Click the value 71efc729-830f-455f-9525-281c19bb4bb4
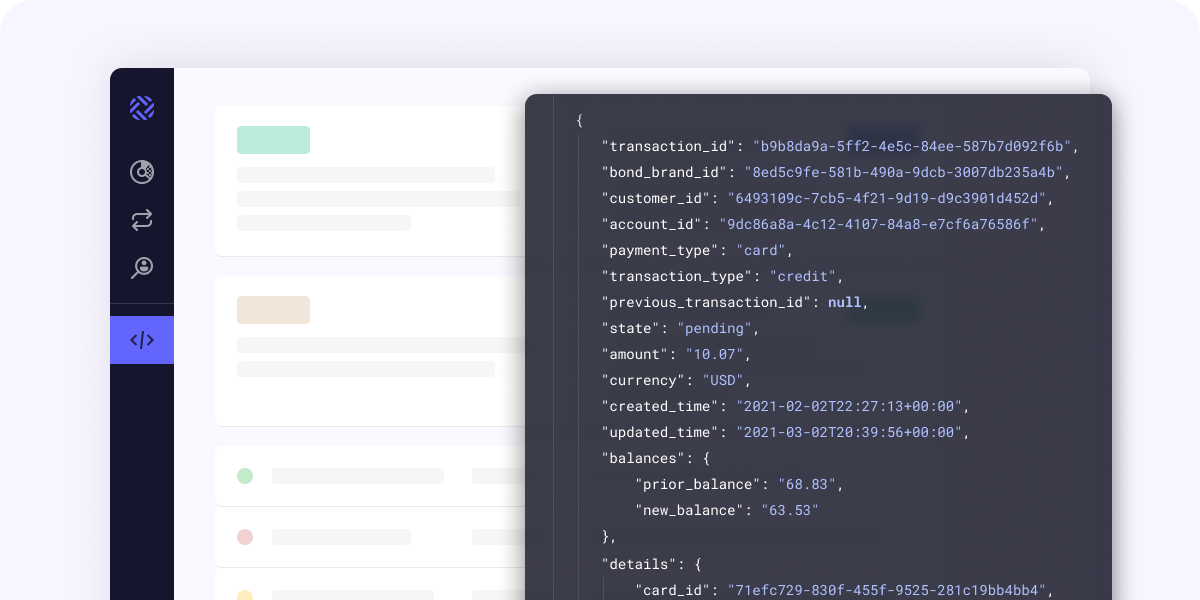Image resolution: width=1200 pixels, height=600 pixels. (887, 590)
